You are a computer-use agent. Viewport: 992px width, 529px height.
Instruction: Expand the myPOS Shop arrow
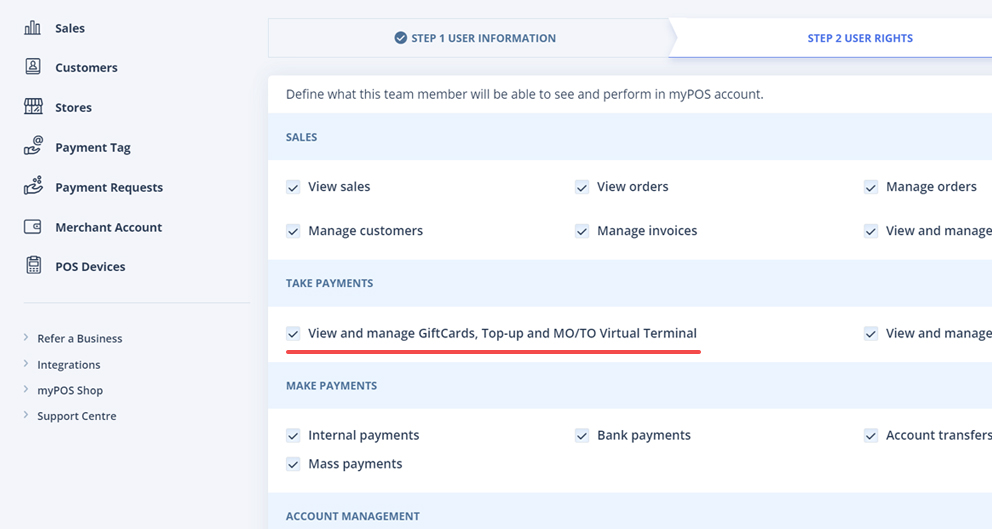click(x=26, y=390)
